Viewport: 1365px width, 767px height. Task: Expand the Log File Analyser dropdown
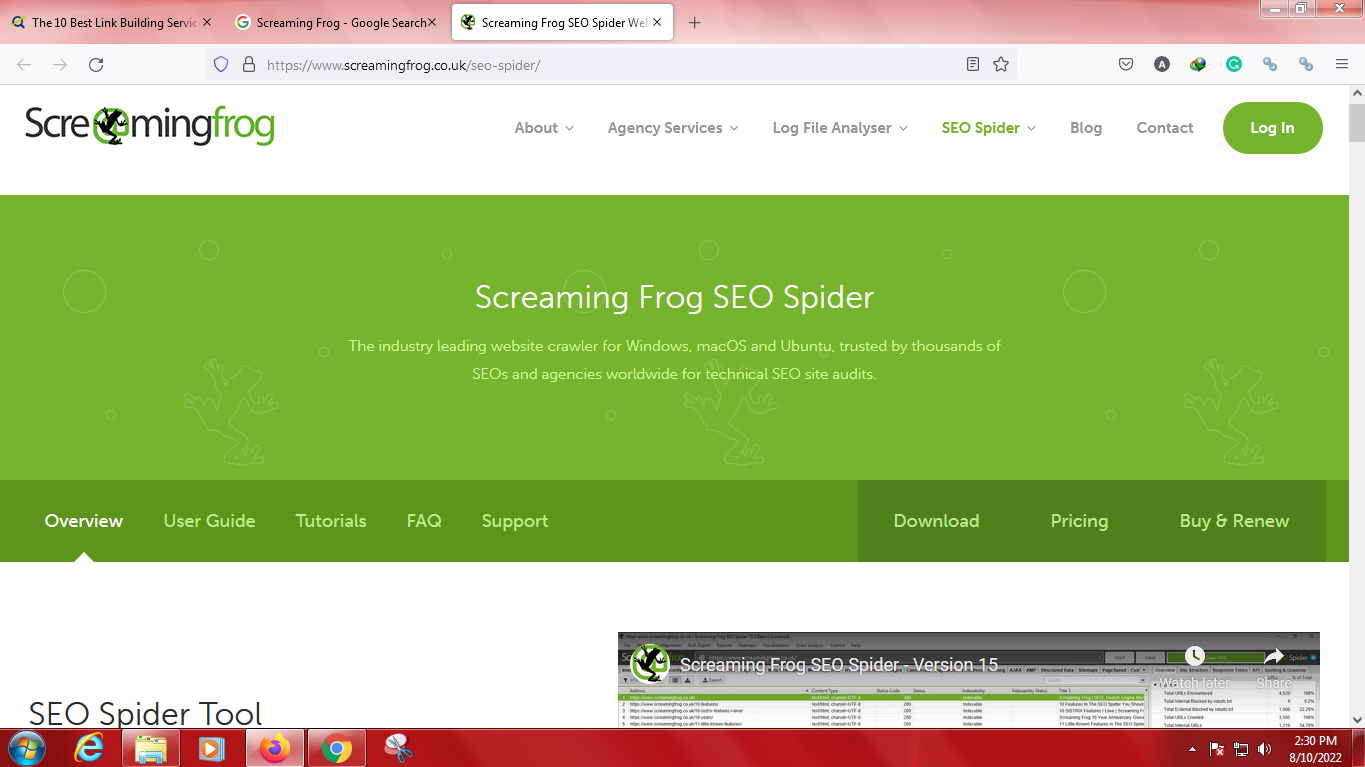click(840, 128)
